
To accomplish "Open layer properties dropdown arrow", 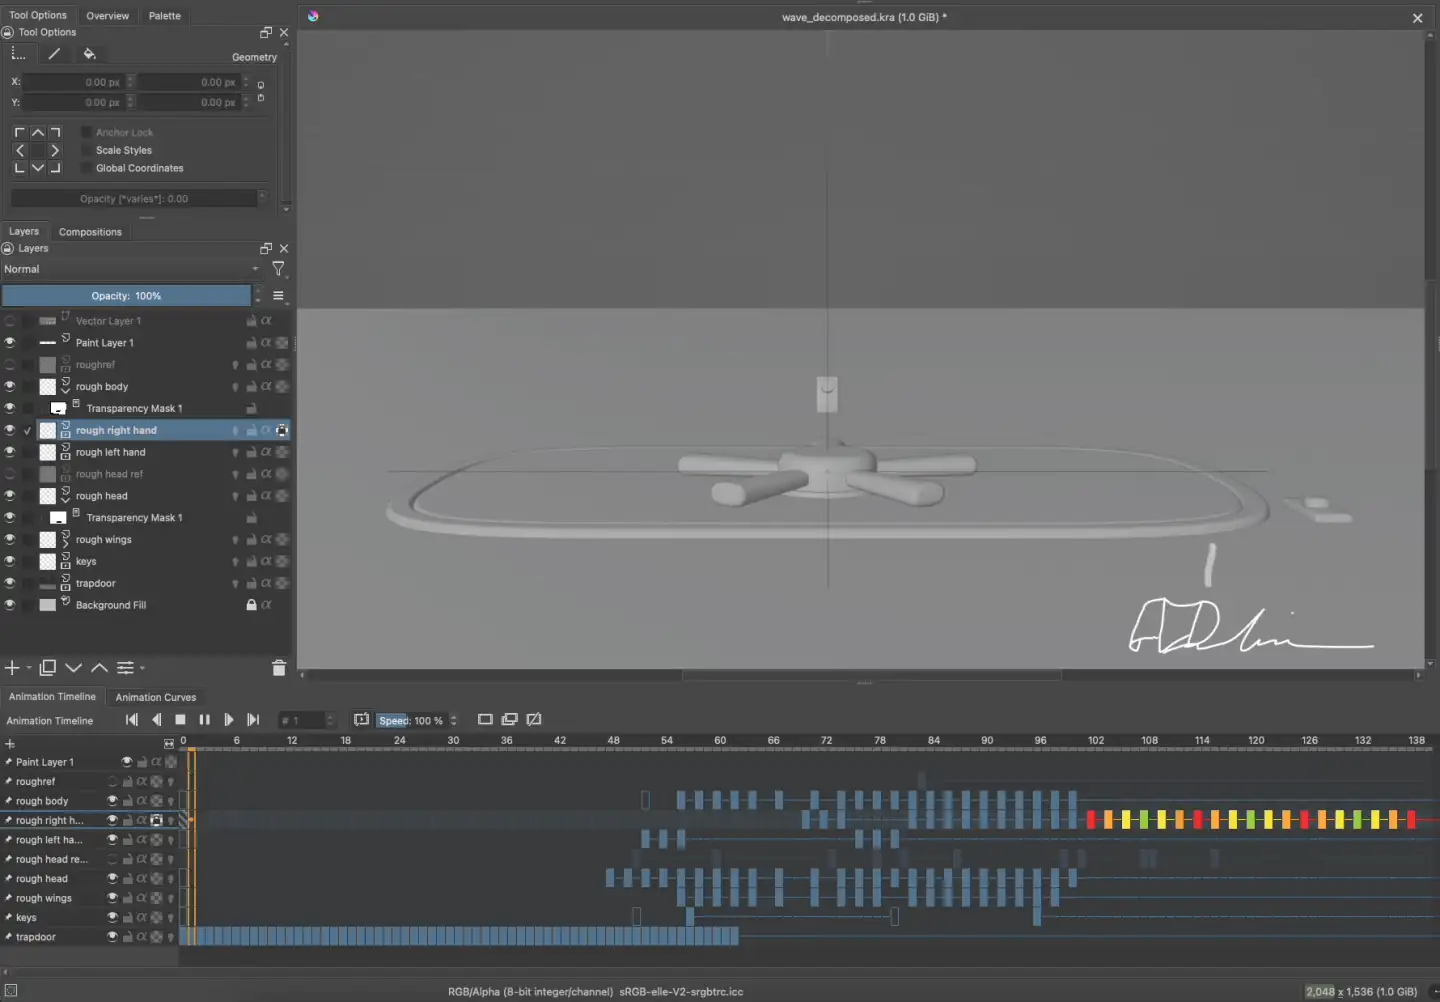I will click(x=142, y=668).
